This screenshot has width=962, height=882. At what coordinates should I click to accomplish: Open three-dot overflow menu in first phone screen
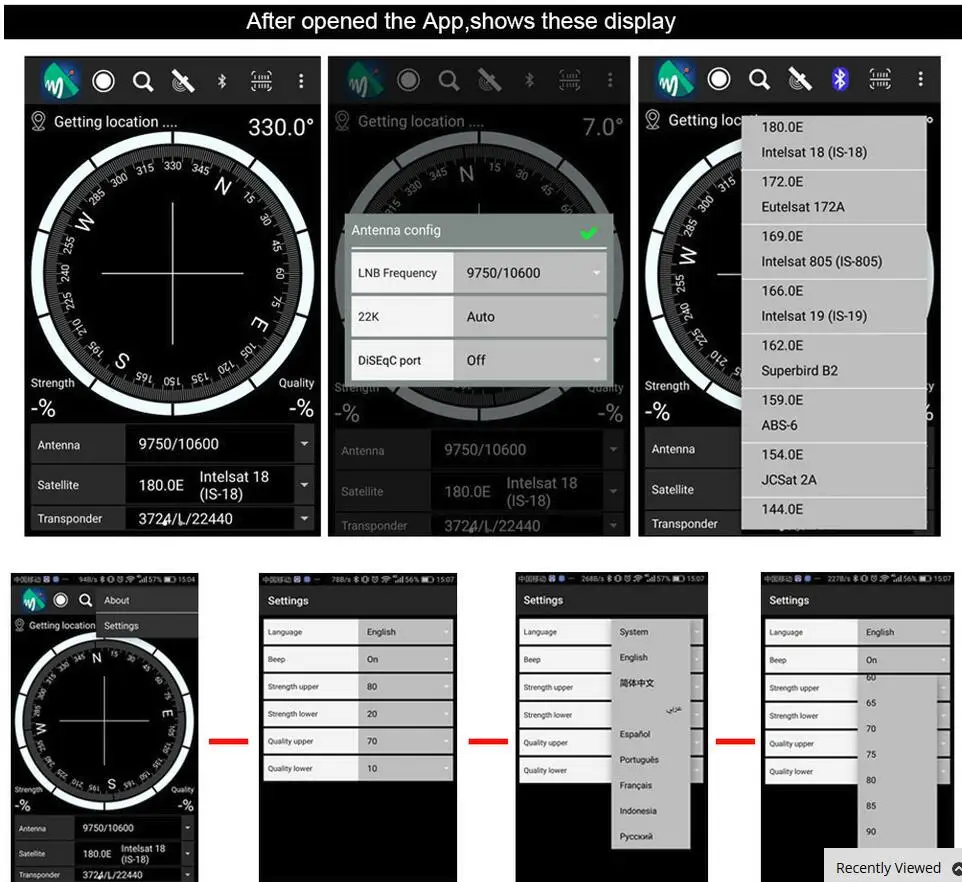[301, 81]
